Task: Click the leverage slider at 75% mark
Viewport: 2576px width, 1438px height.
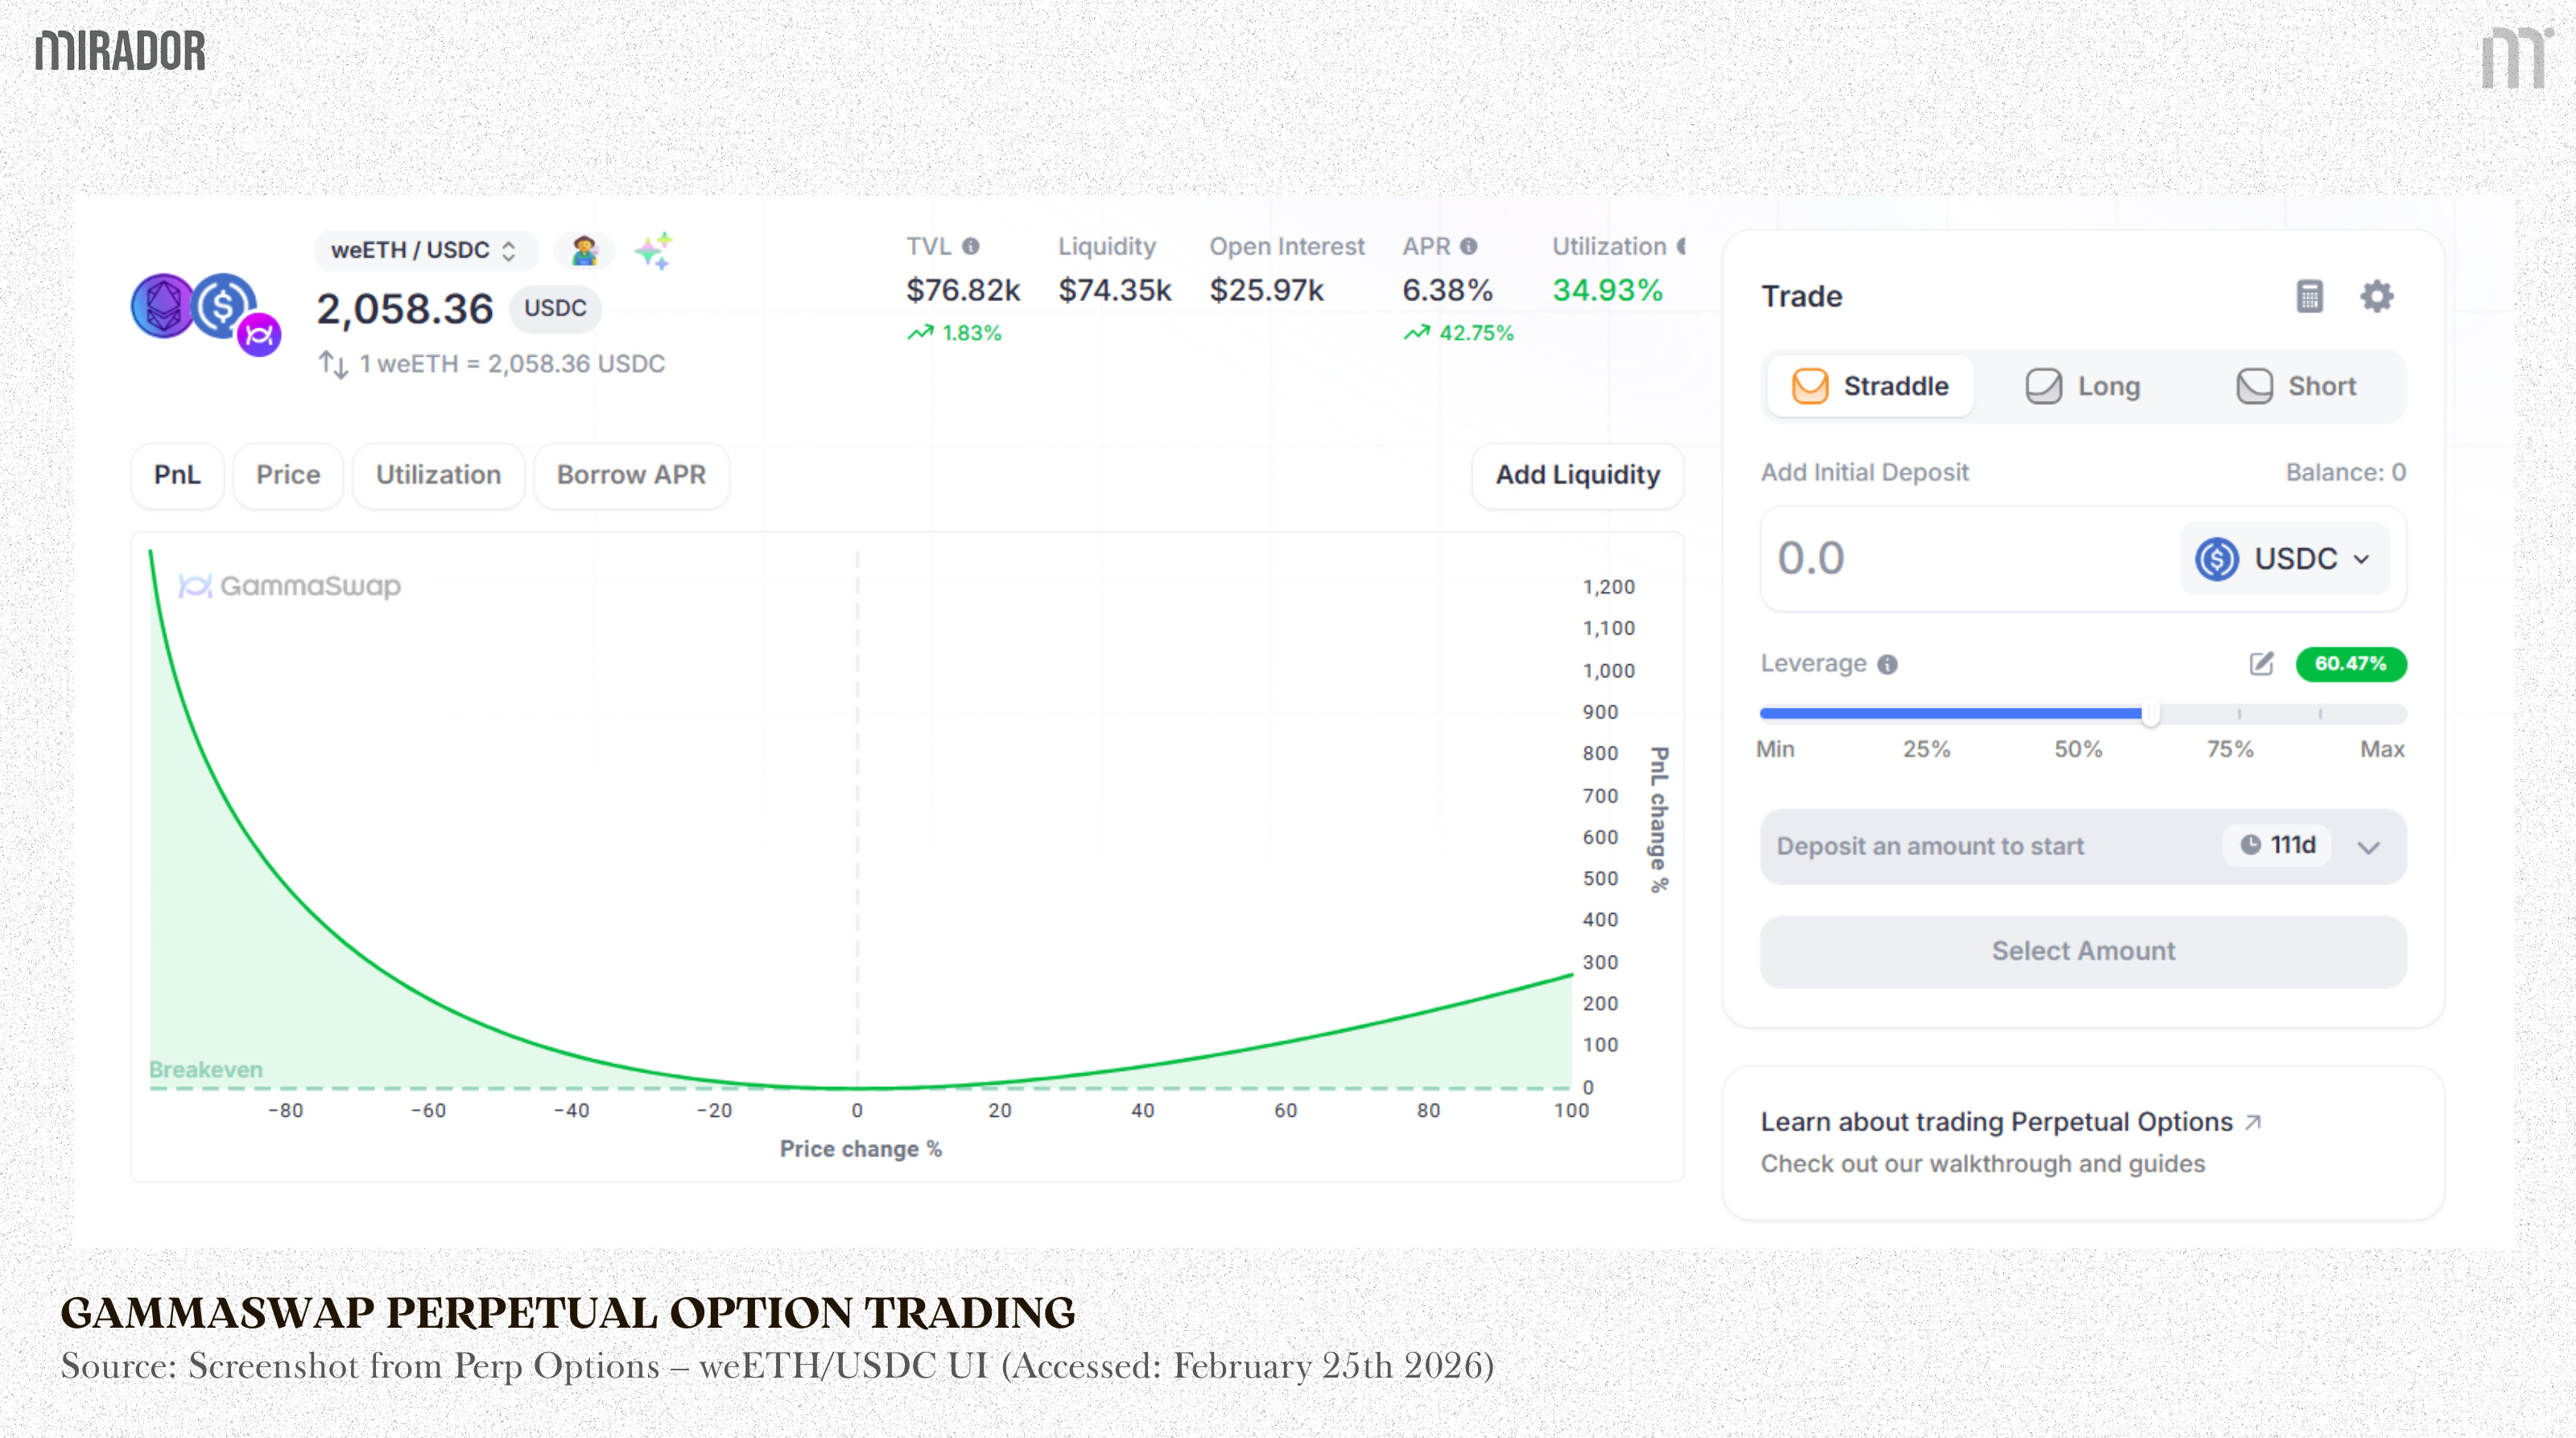Action: click(x=2239, y=714)
